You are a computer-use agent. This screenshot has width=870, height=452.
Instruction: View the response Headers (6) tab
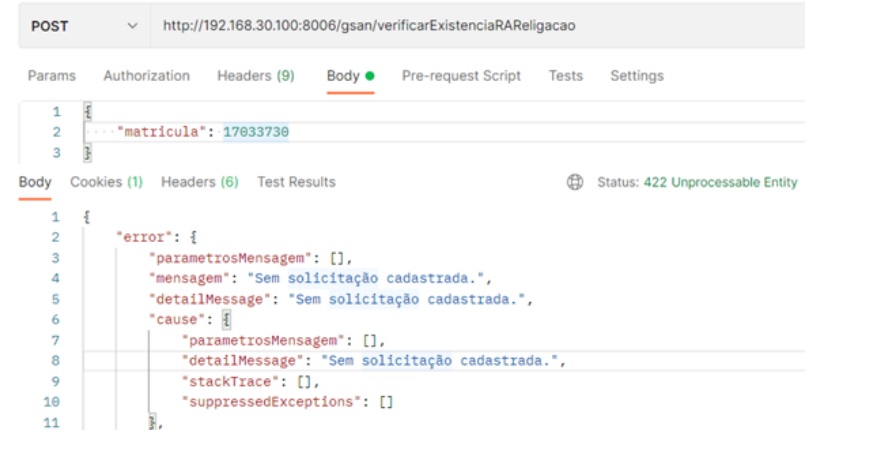point(199,182)
